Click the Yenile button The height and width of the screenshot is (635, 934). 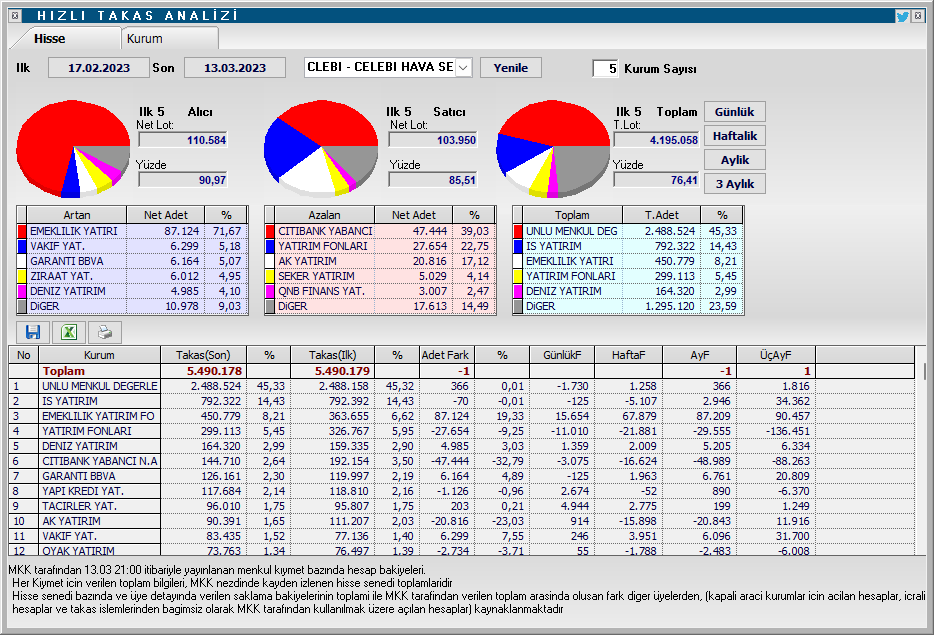click(x=510, y=67)
